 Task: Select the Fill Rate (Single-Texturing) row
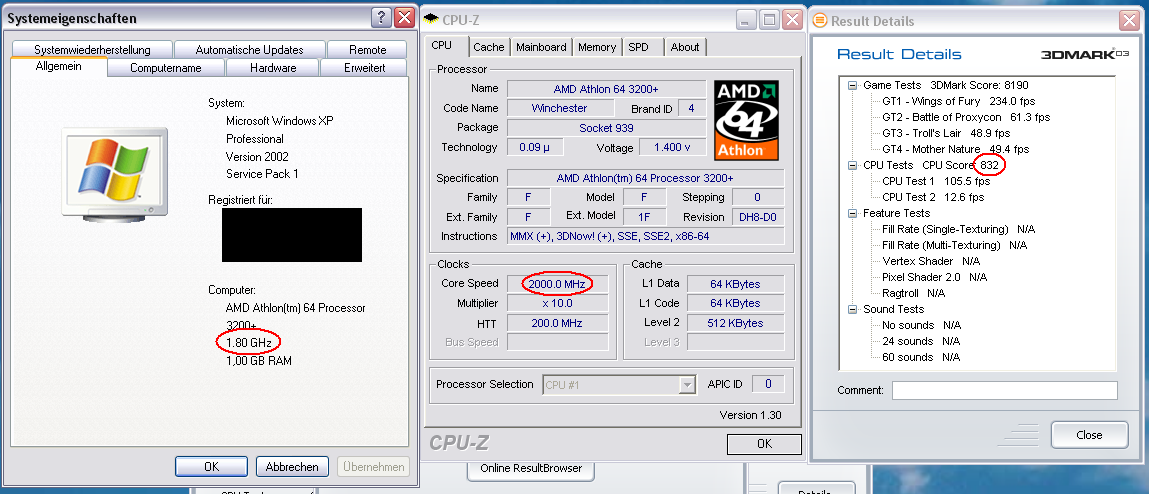click(958, 229)
